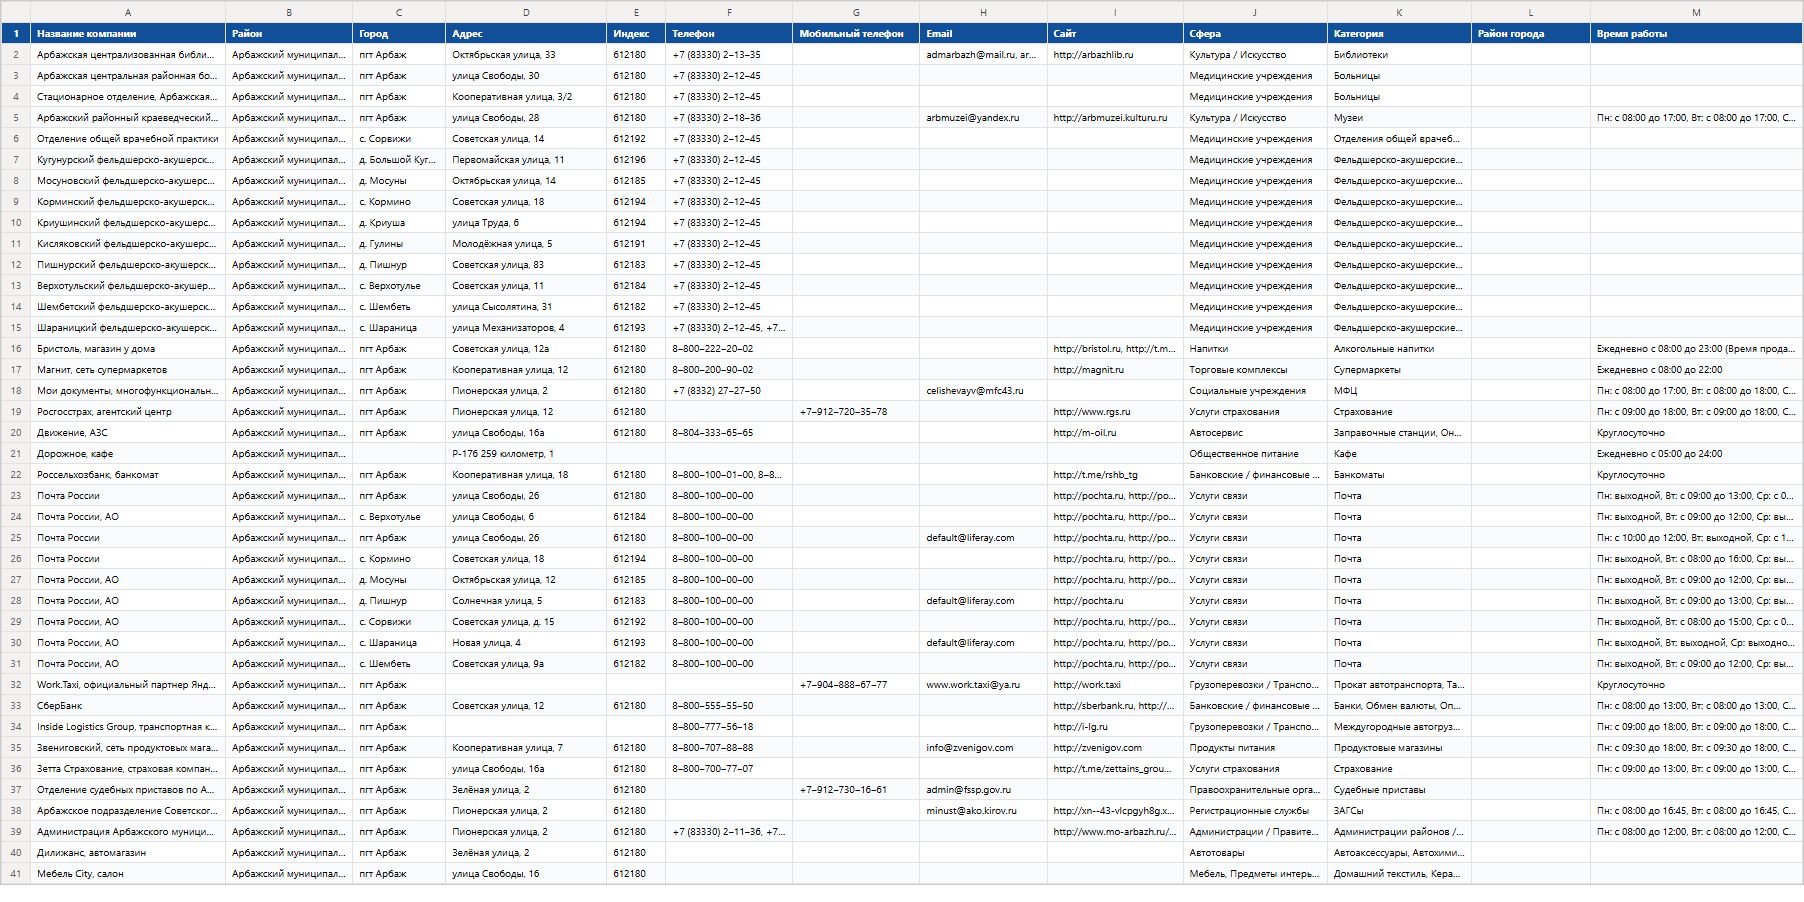Image resolution: width=1804 pixels, height=902 pixels.
Task: Click the address 'Р-176 259 километр, 1'
Action: pos(526,454)
